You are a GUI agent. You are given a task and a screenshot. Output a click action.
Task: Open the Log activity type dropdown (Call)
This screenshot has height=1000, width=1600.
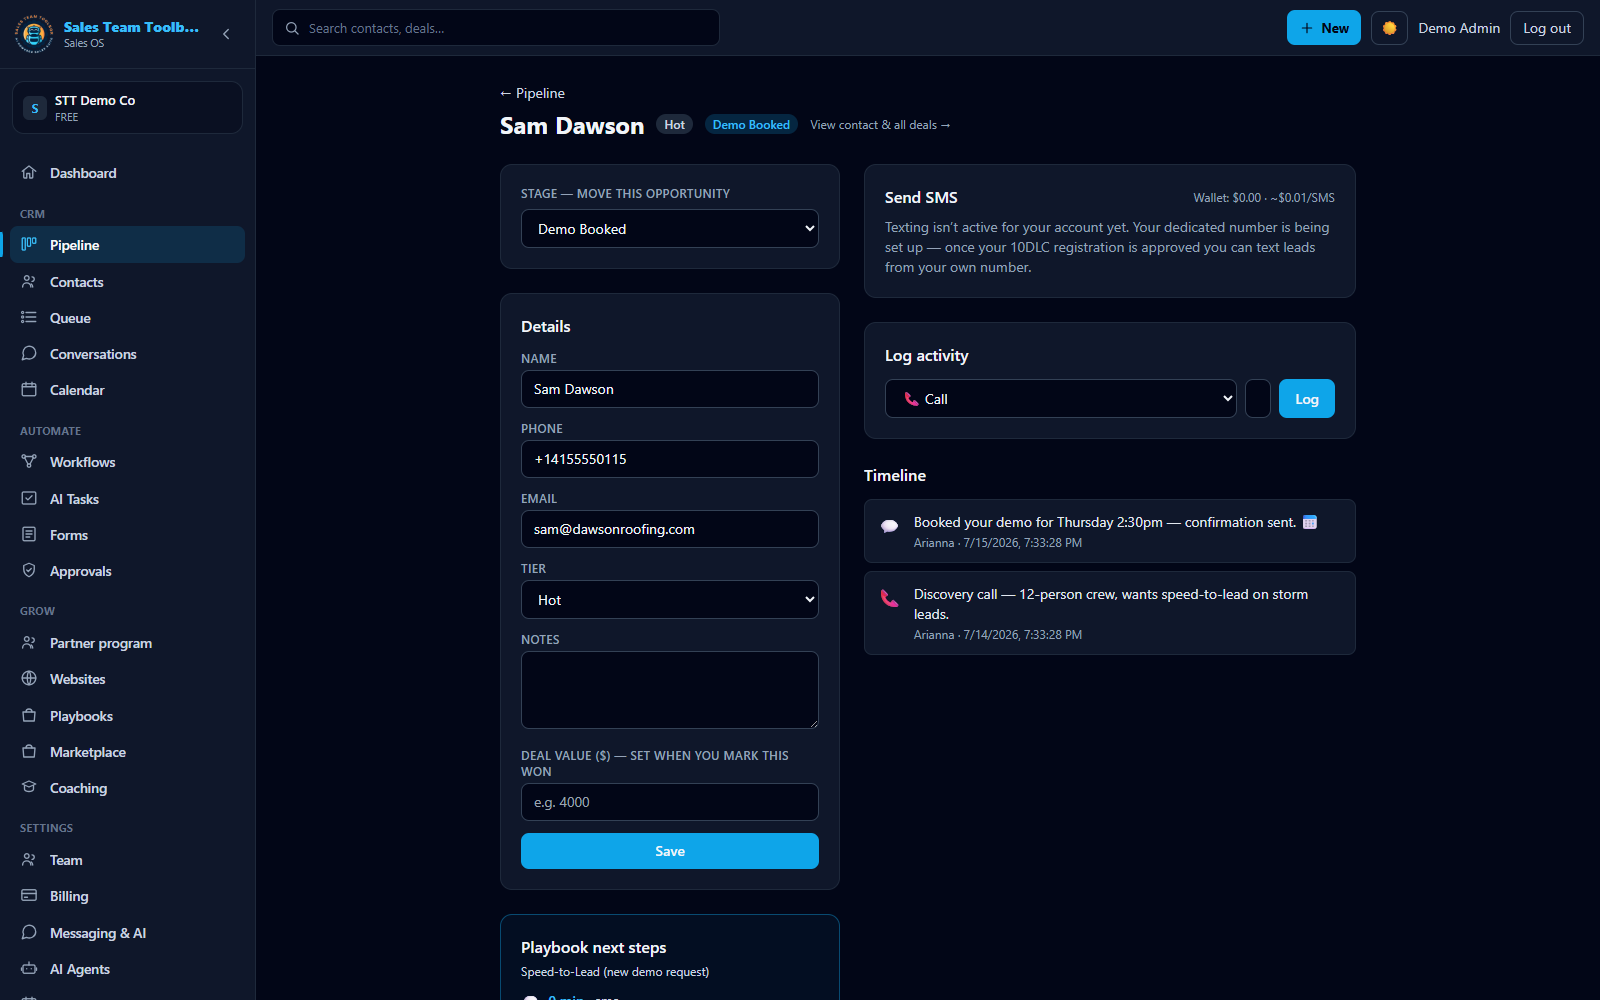(x=1061, y=399)
